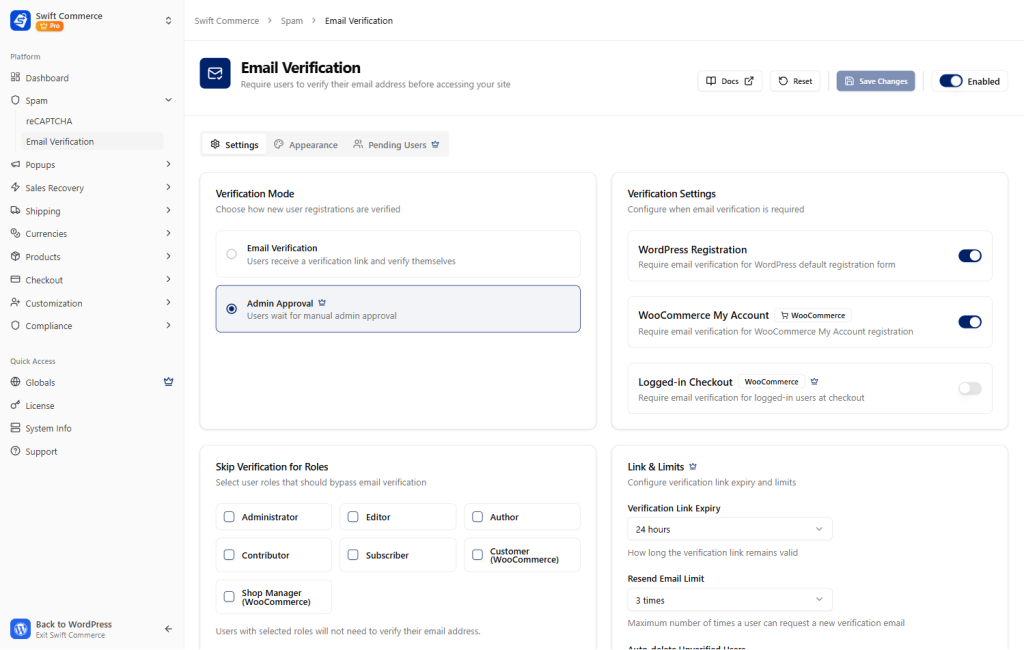The image size is (1024, 650).
Task: Click the Popups megaphone icon
Action: pos(15,164)
